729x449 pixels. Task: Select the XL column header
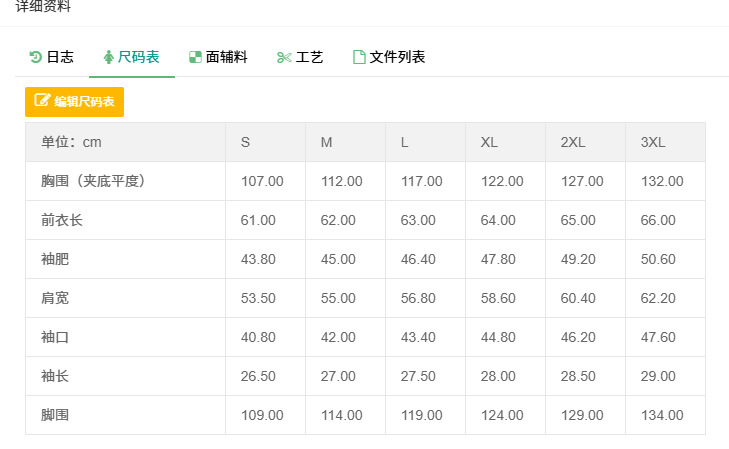pyautogui.click(x=489, y=142)
